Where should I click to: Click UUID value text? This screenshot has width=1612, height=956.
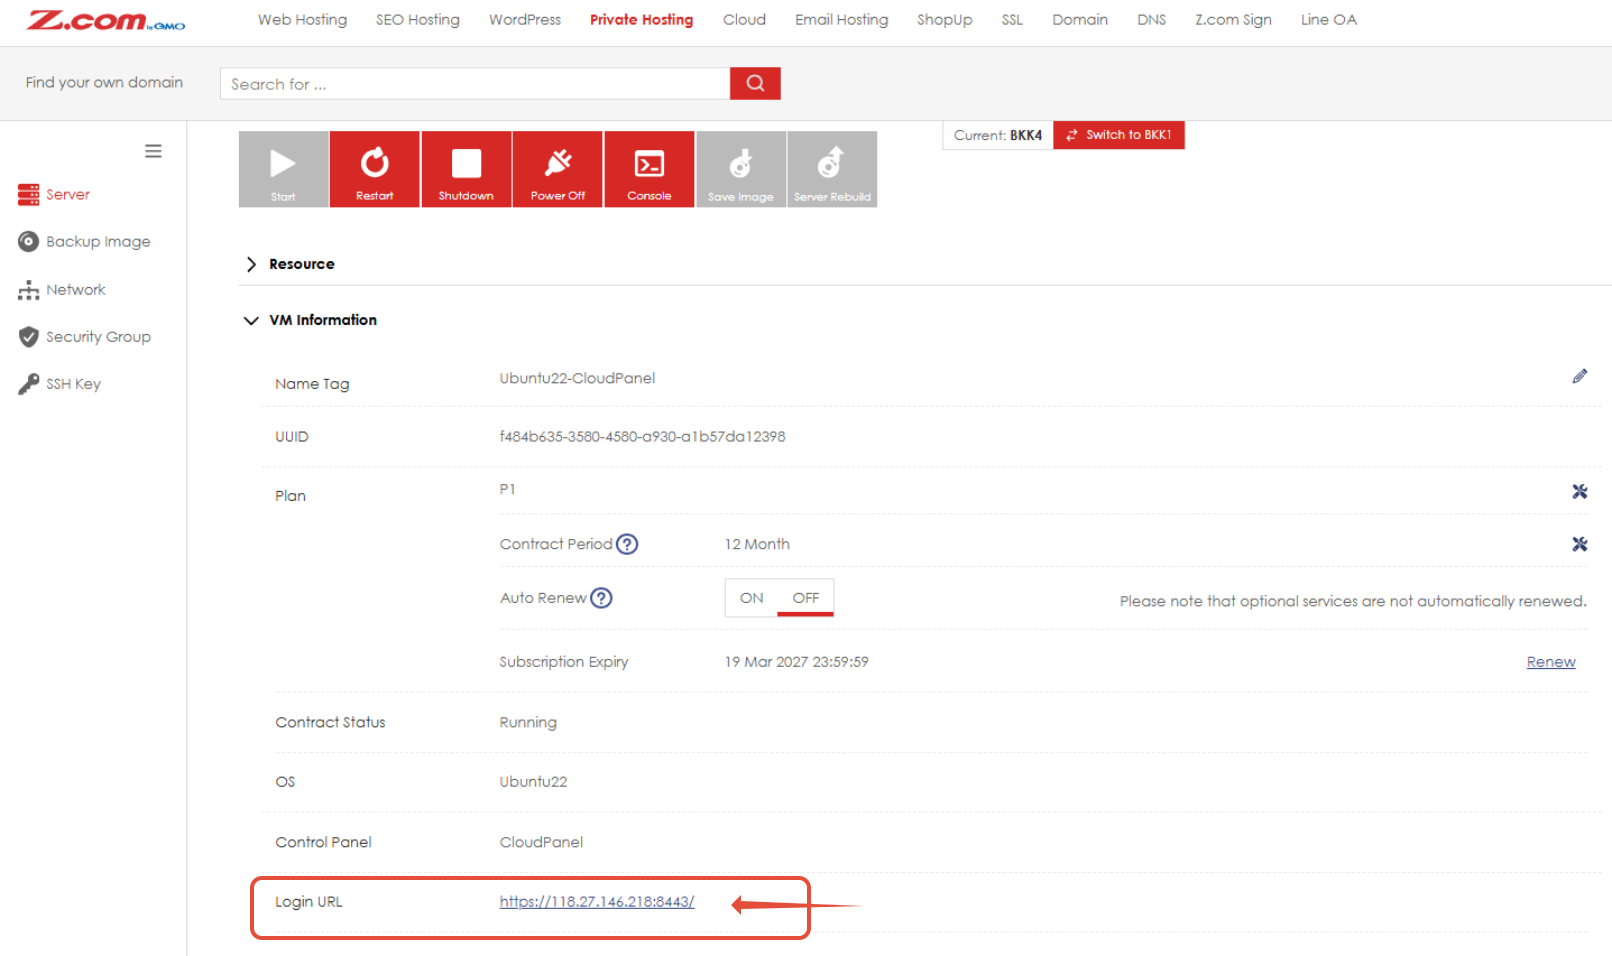(x=642, y=437)
